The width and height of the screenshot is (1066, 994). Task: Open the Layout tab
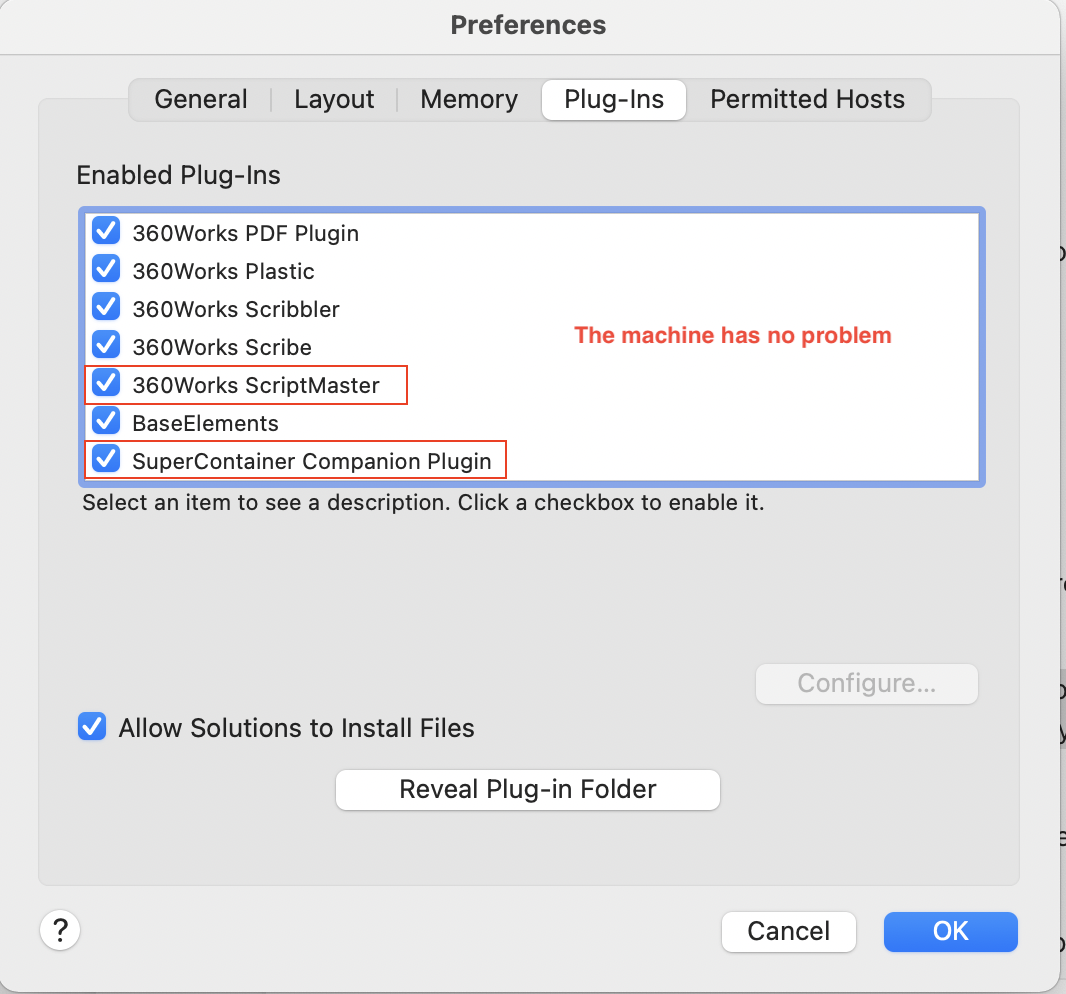pyautogui.click(x=334, y=100)
